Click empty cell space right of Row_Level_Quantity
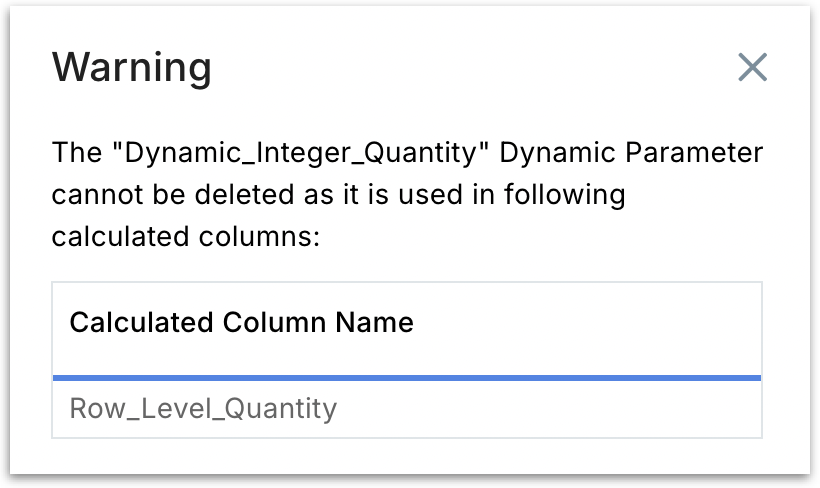 pos(550,408)
